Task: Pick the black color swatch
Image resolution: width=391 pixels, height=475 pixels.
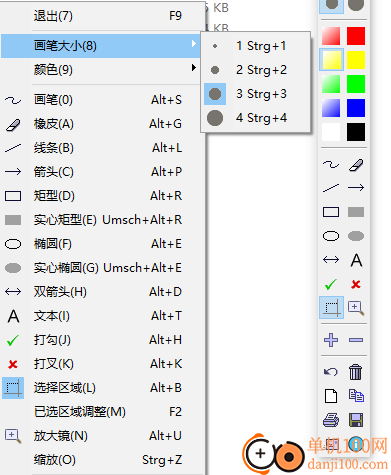Action: click(356, 132)
